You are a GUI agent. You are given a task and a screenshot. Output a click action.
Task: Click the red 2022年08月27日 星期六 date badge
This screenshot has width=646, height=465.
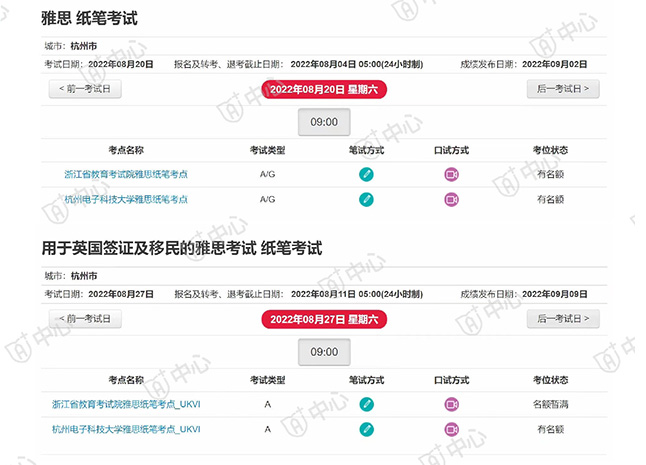324,319
